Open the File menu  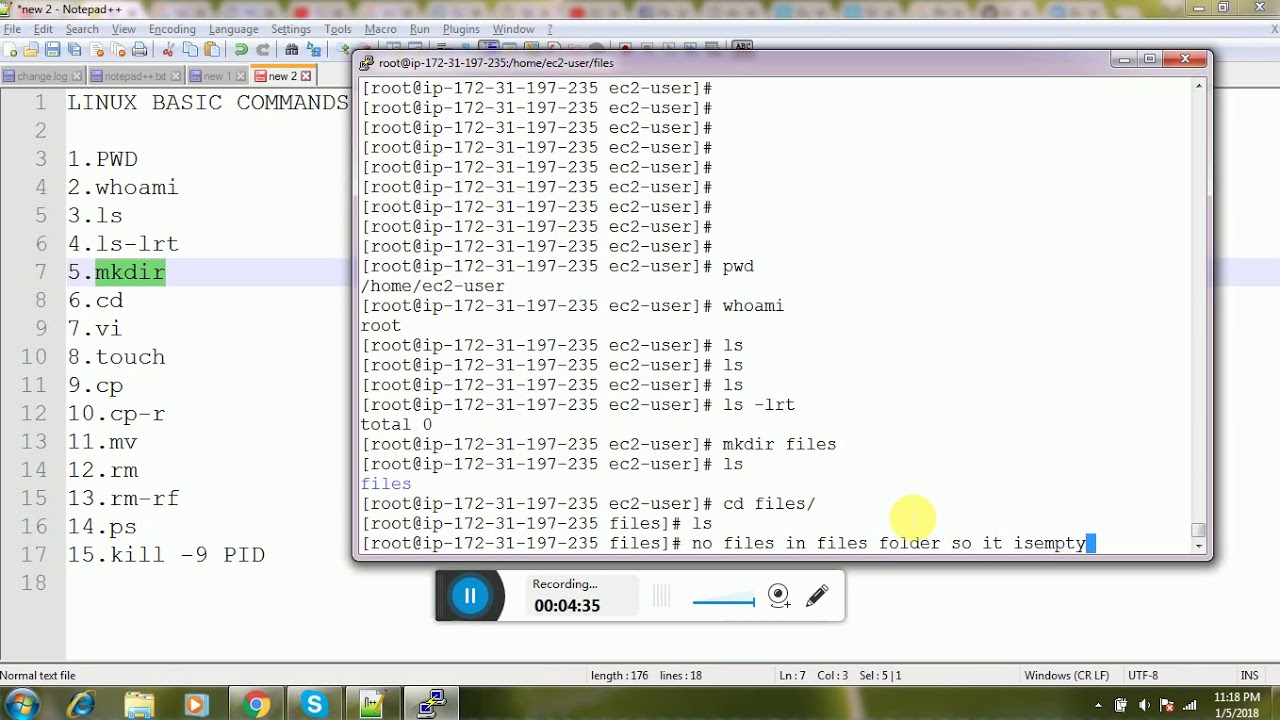point(12,29)
